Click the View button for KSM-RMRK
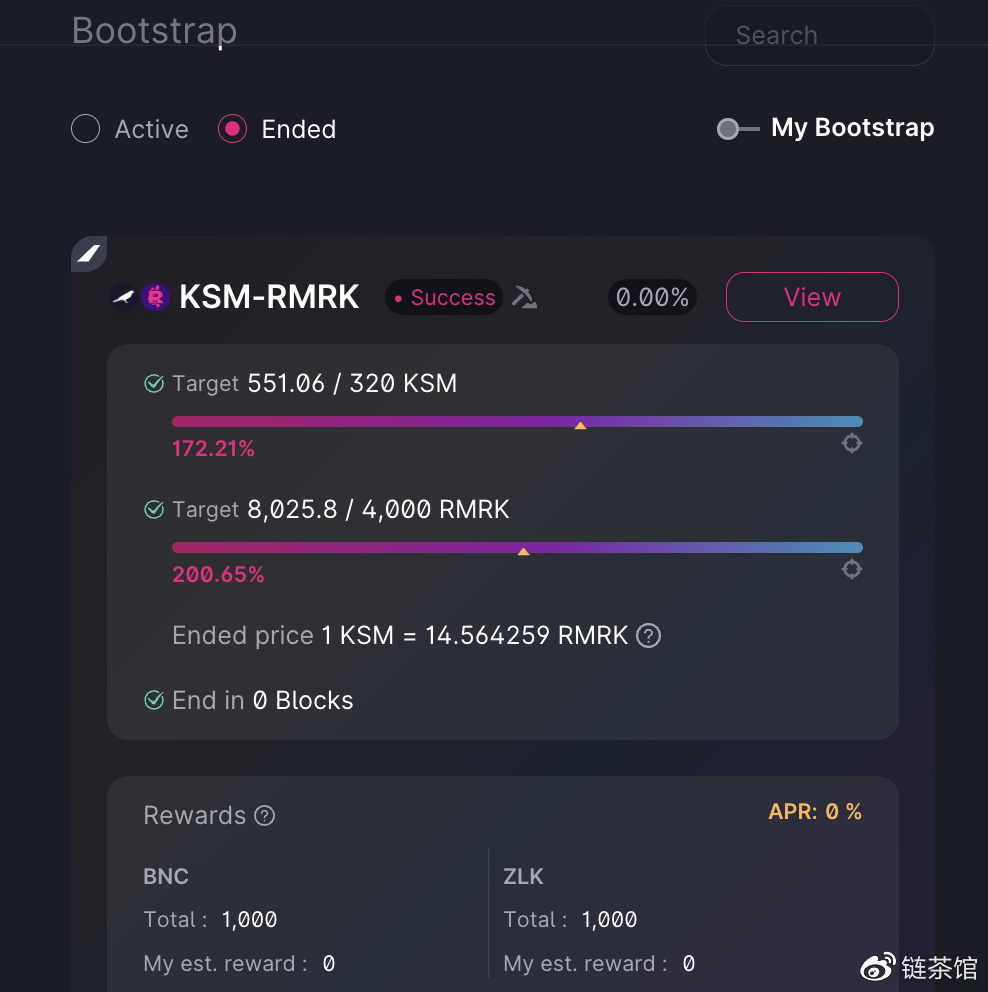Screen dimensions: 988x992 pyautogui.click(x=812, y=297)
